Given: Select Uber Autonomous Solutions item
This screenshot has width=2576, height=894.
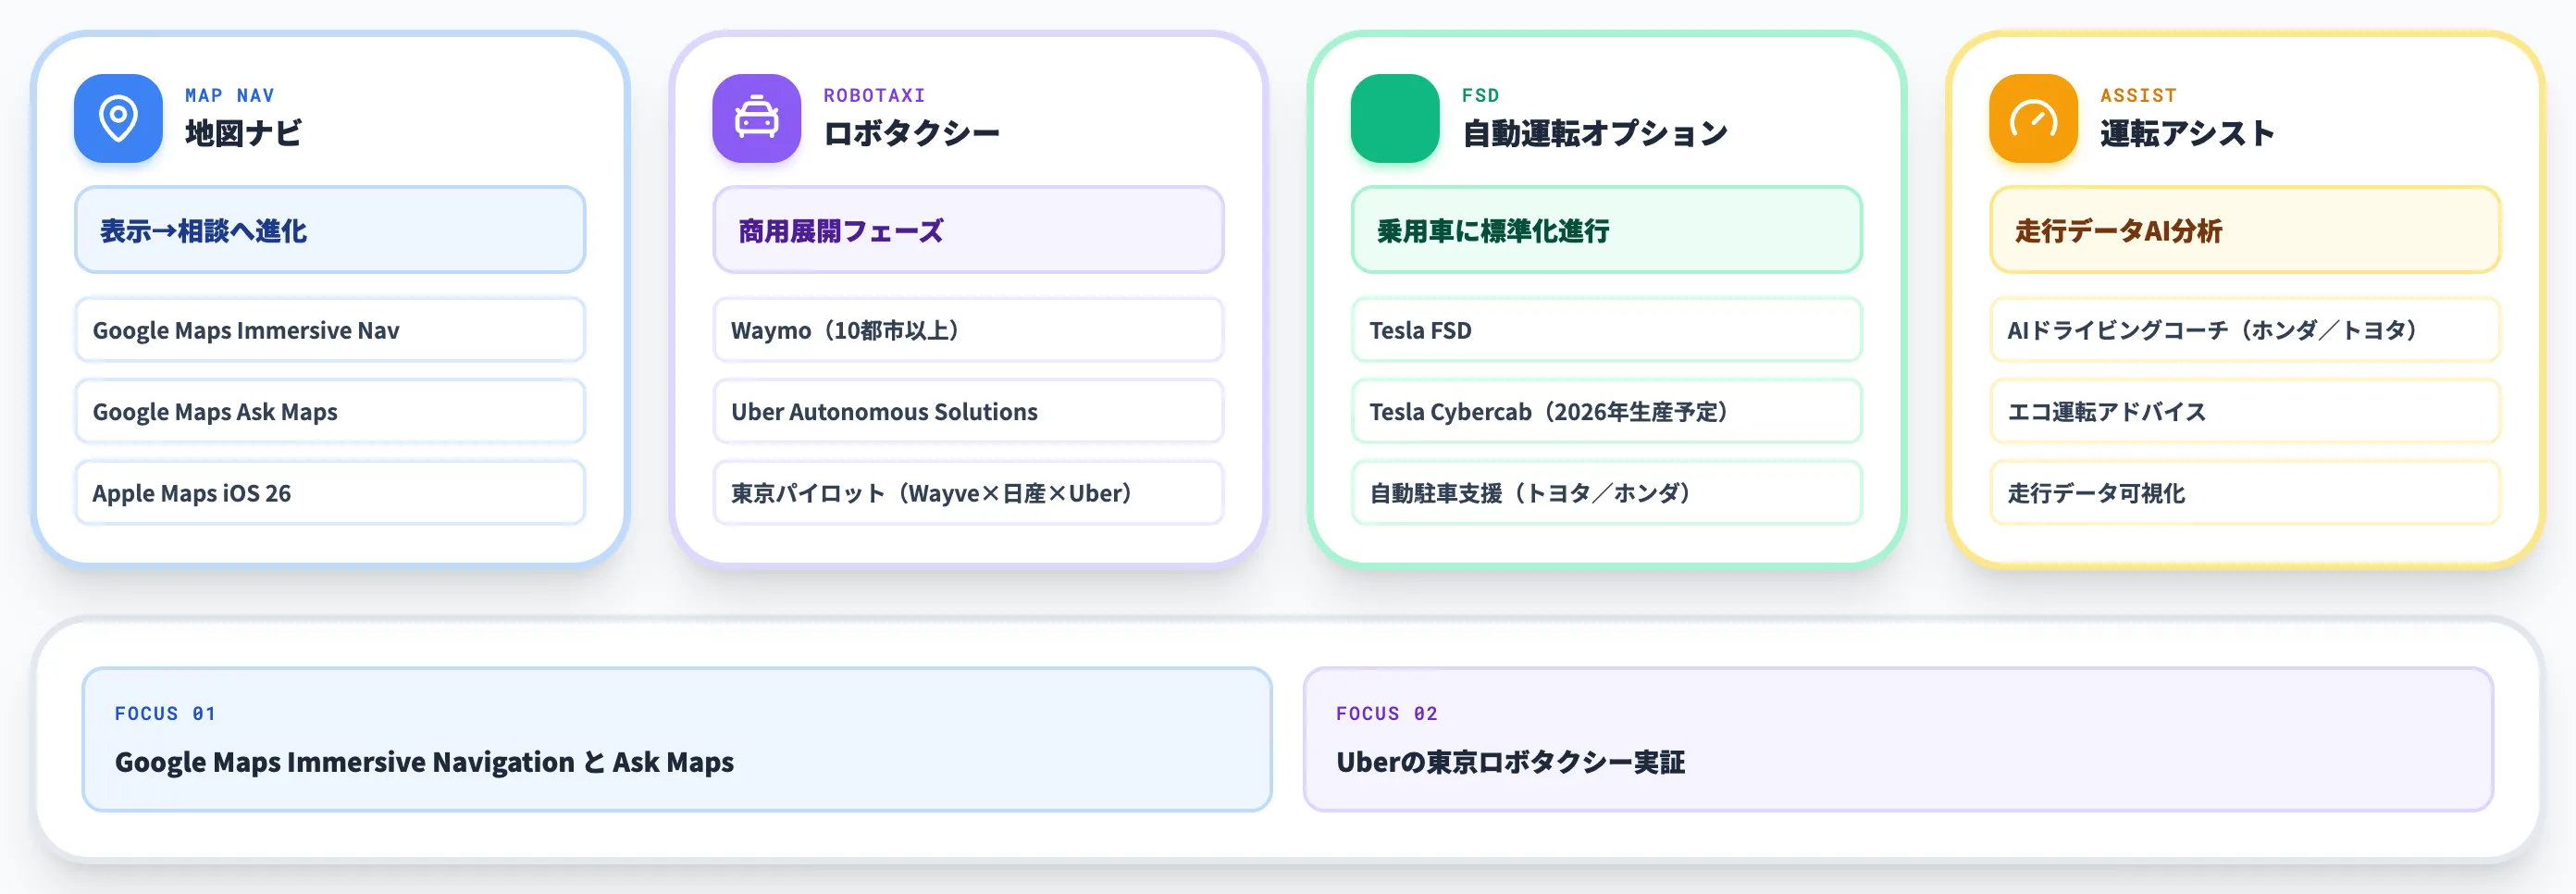Looking at the screenshot, I should pos(968,411).
